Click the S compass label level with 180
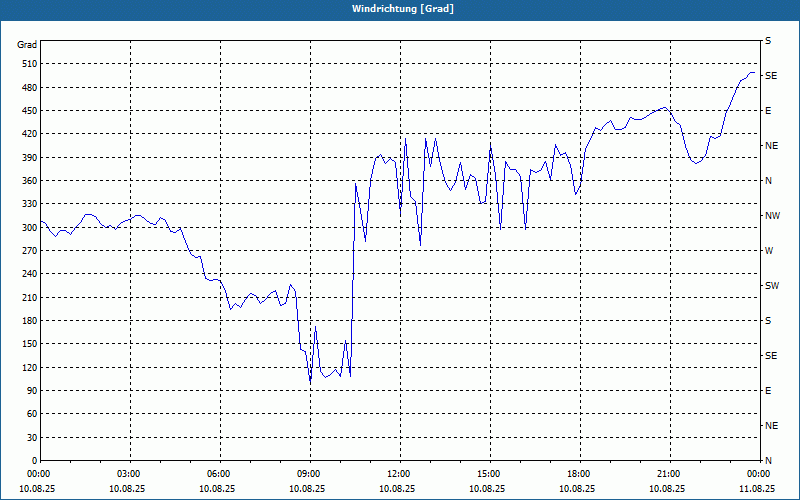 point(768,321)
